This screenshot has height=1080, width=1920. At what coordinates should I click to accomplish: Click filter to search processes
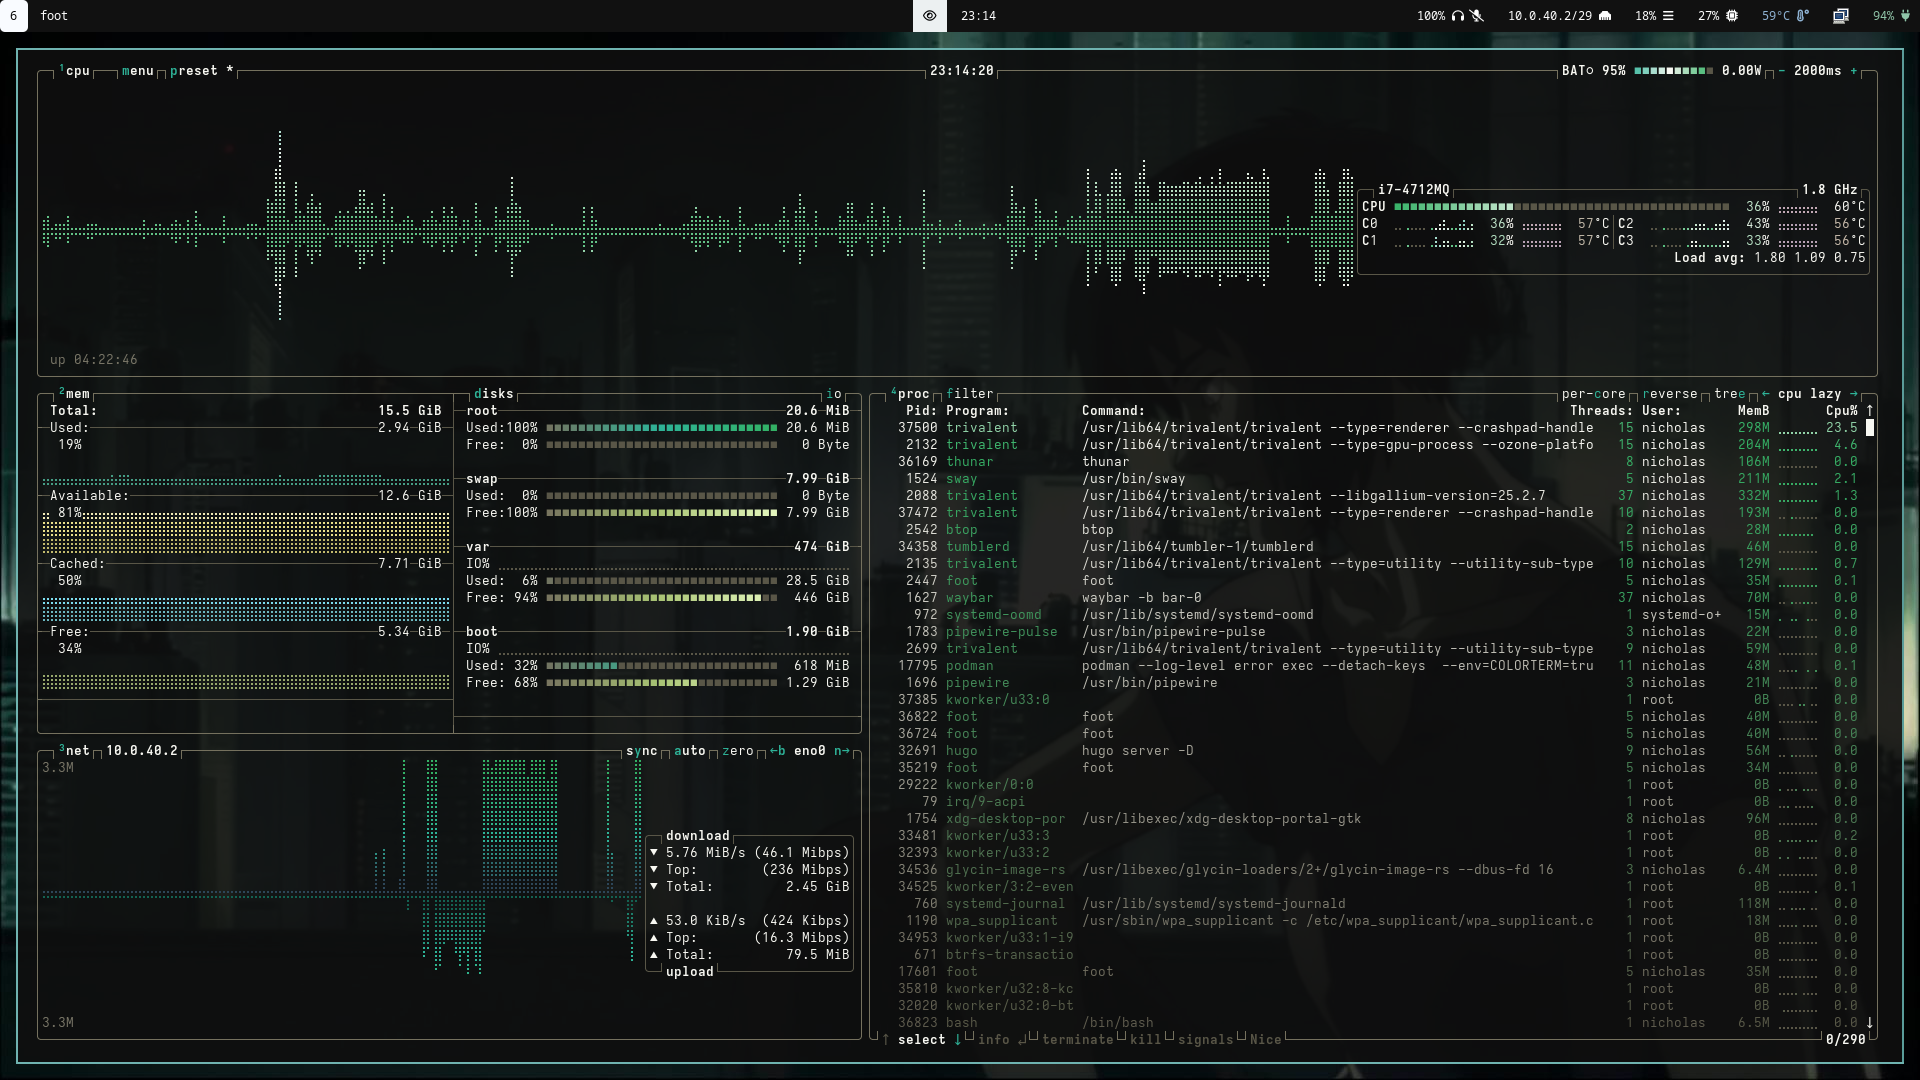[971, 393]
